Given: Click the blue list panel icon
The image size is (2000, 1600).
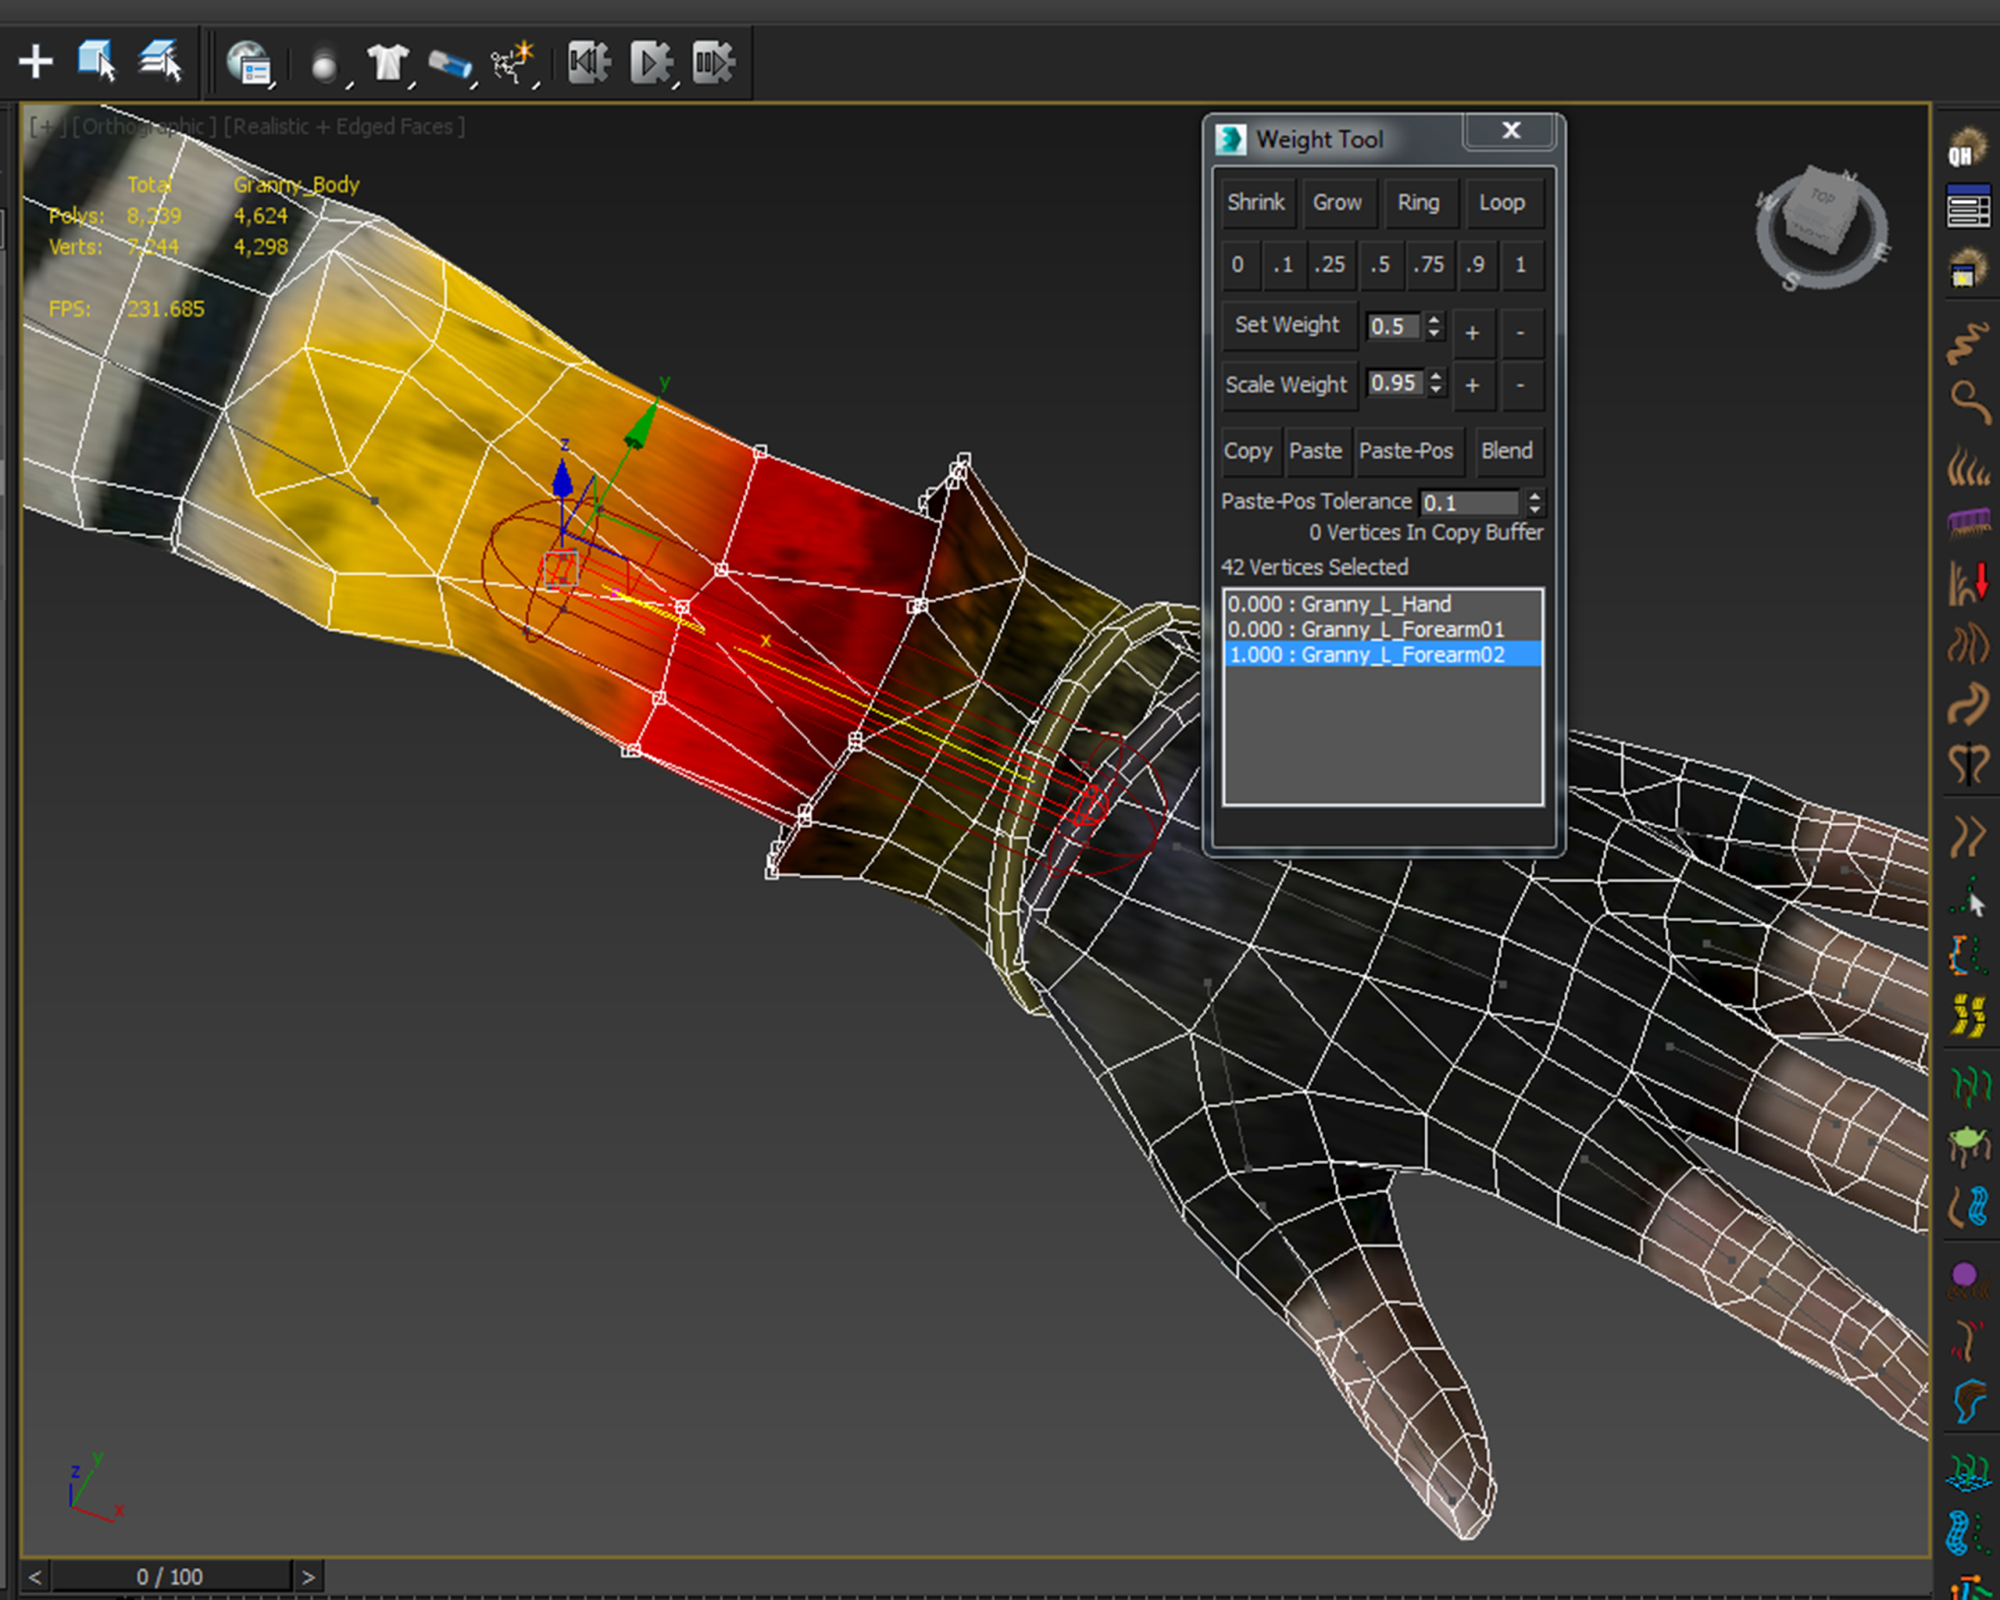Looking at the screenshot, I should click(1967, 206).
